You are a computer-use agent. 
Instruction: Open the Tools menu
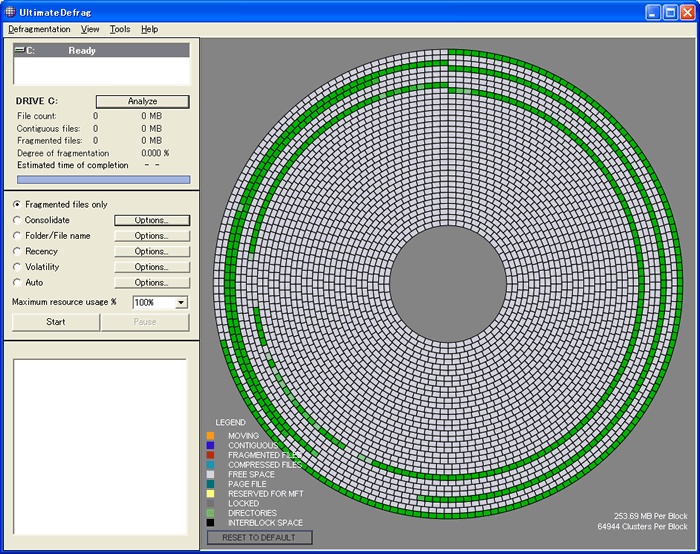pyautogui.click(x=120, y=29)
